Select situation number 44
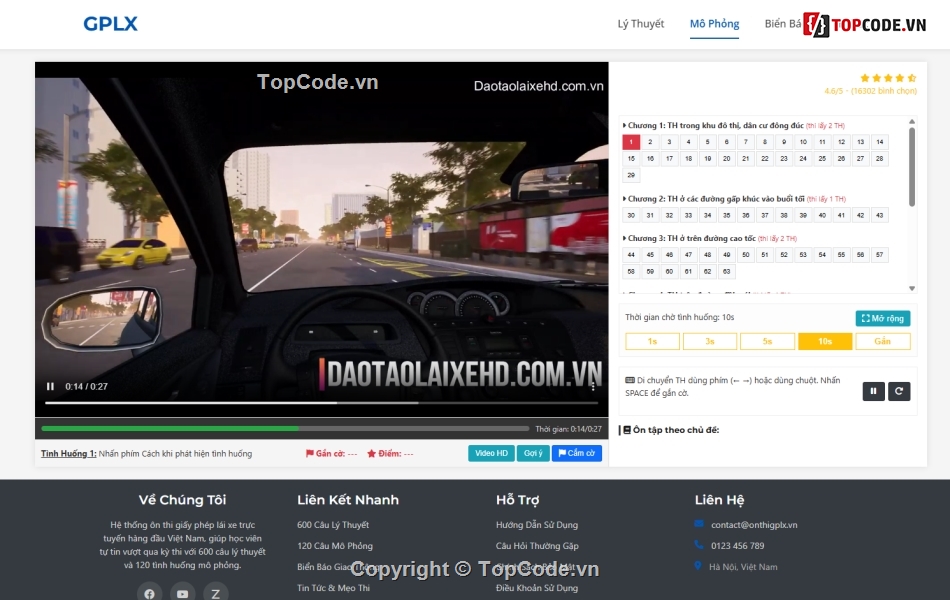 [631, 255]
